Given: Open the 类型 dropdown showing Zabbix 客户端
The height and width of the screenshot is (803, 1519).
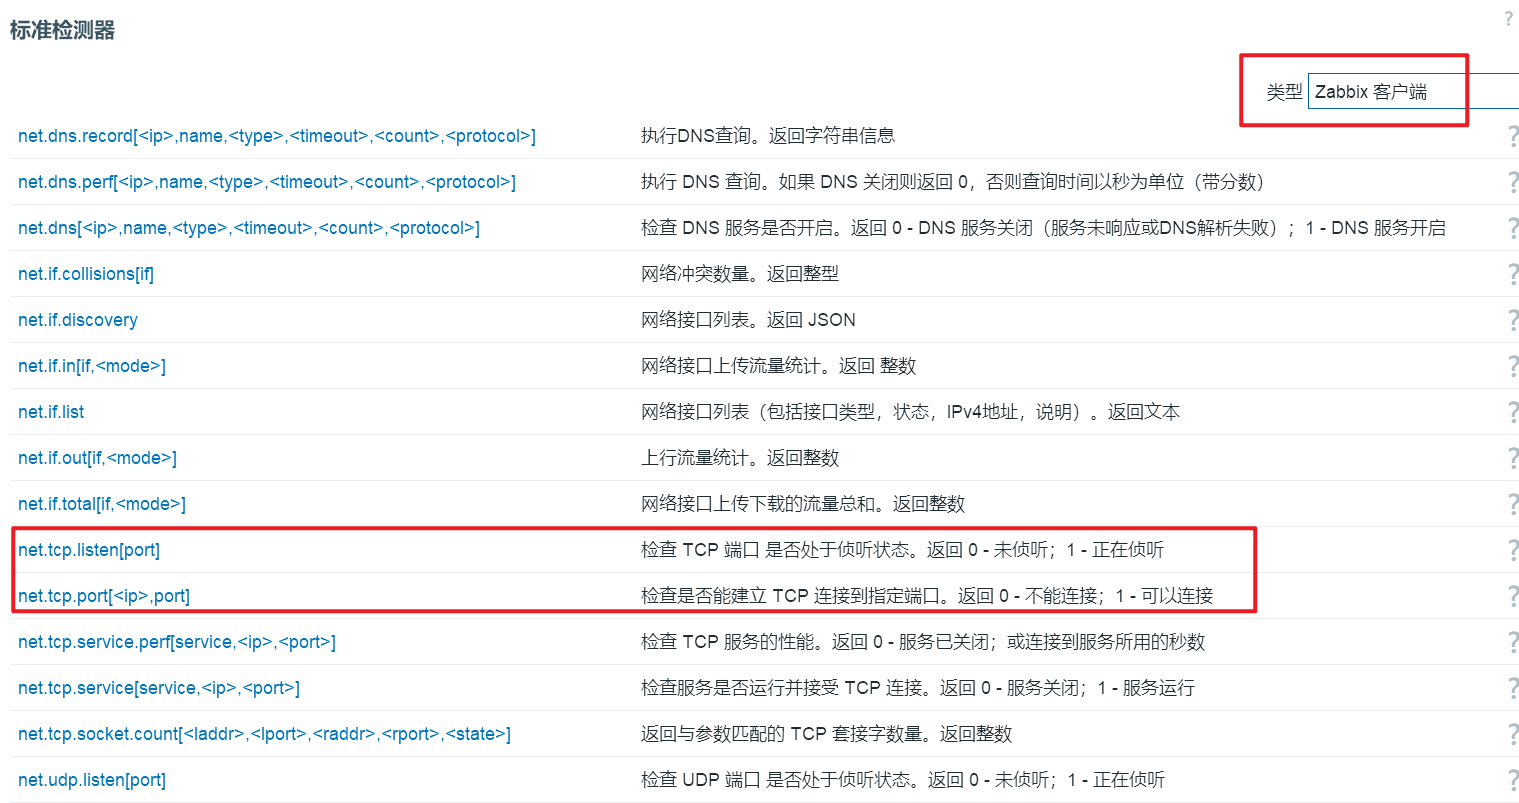Looking at the screenshot, I should click(x=1412, y=92).
